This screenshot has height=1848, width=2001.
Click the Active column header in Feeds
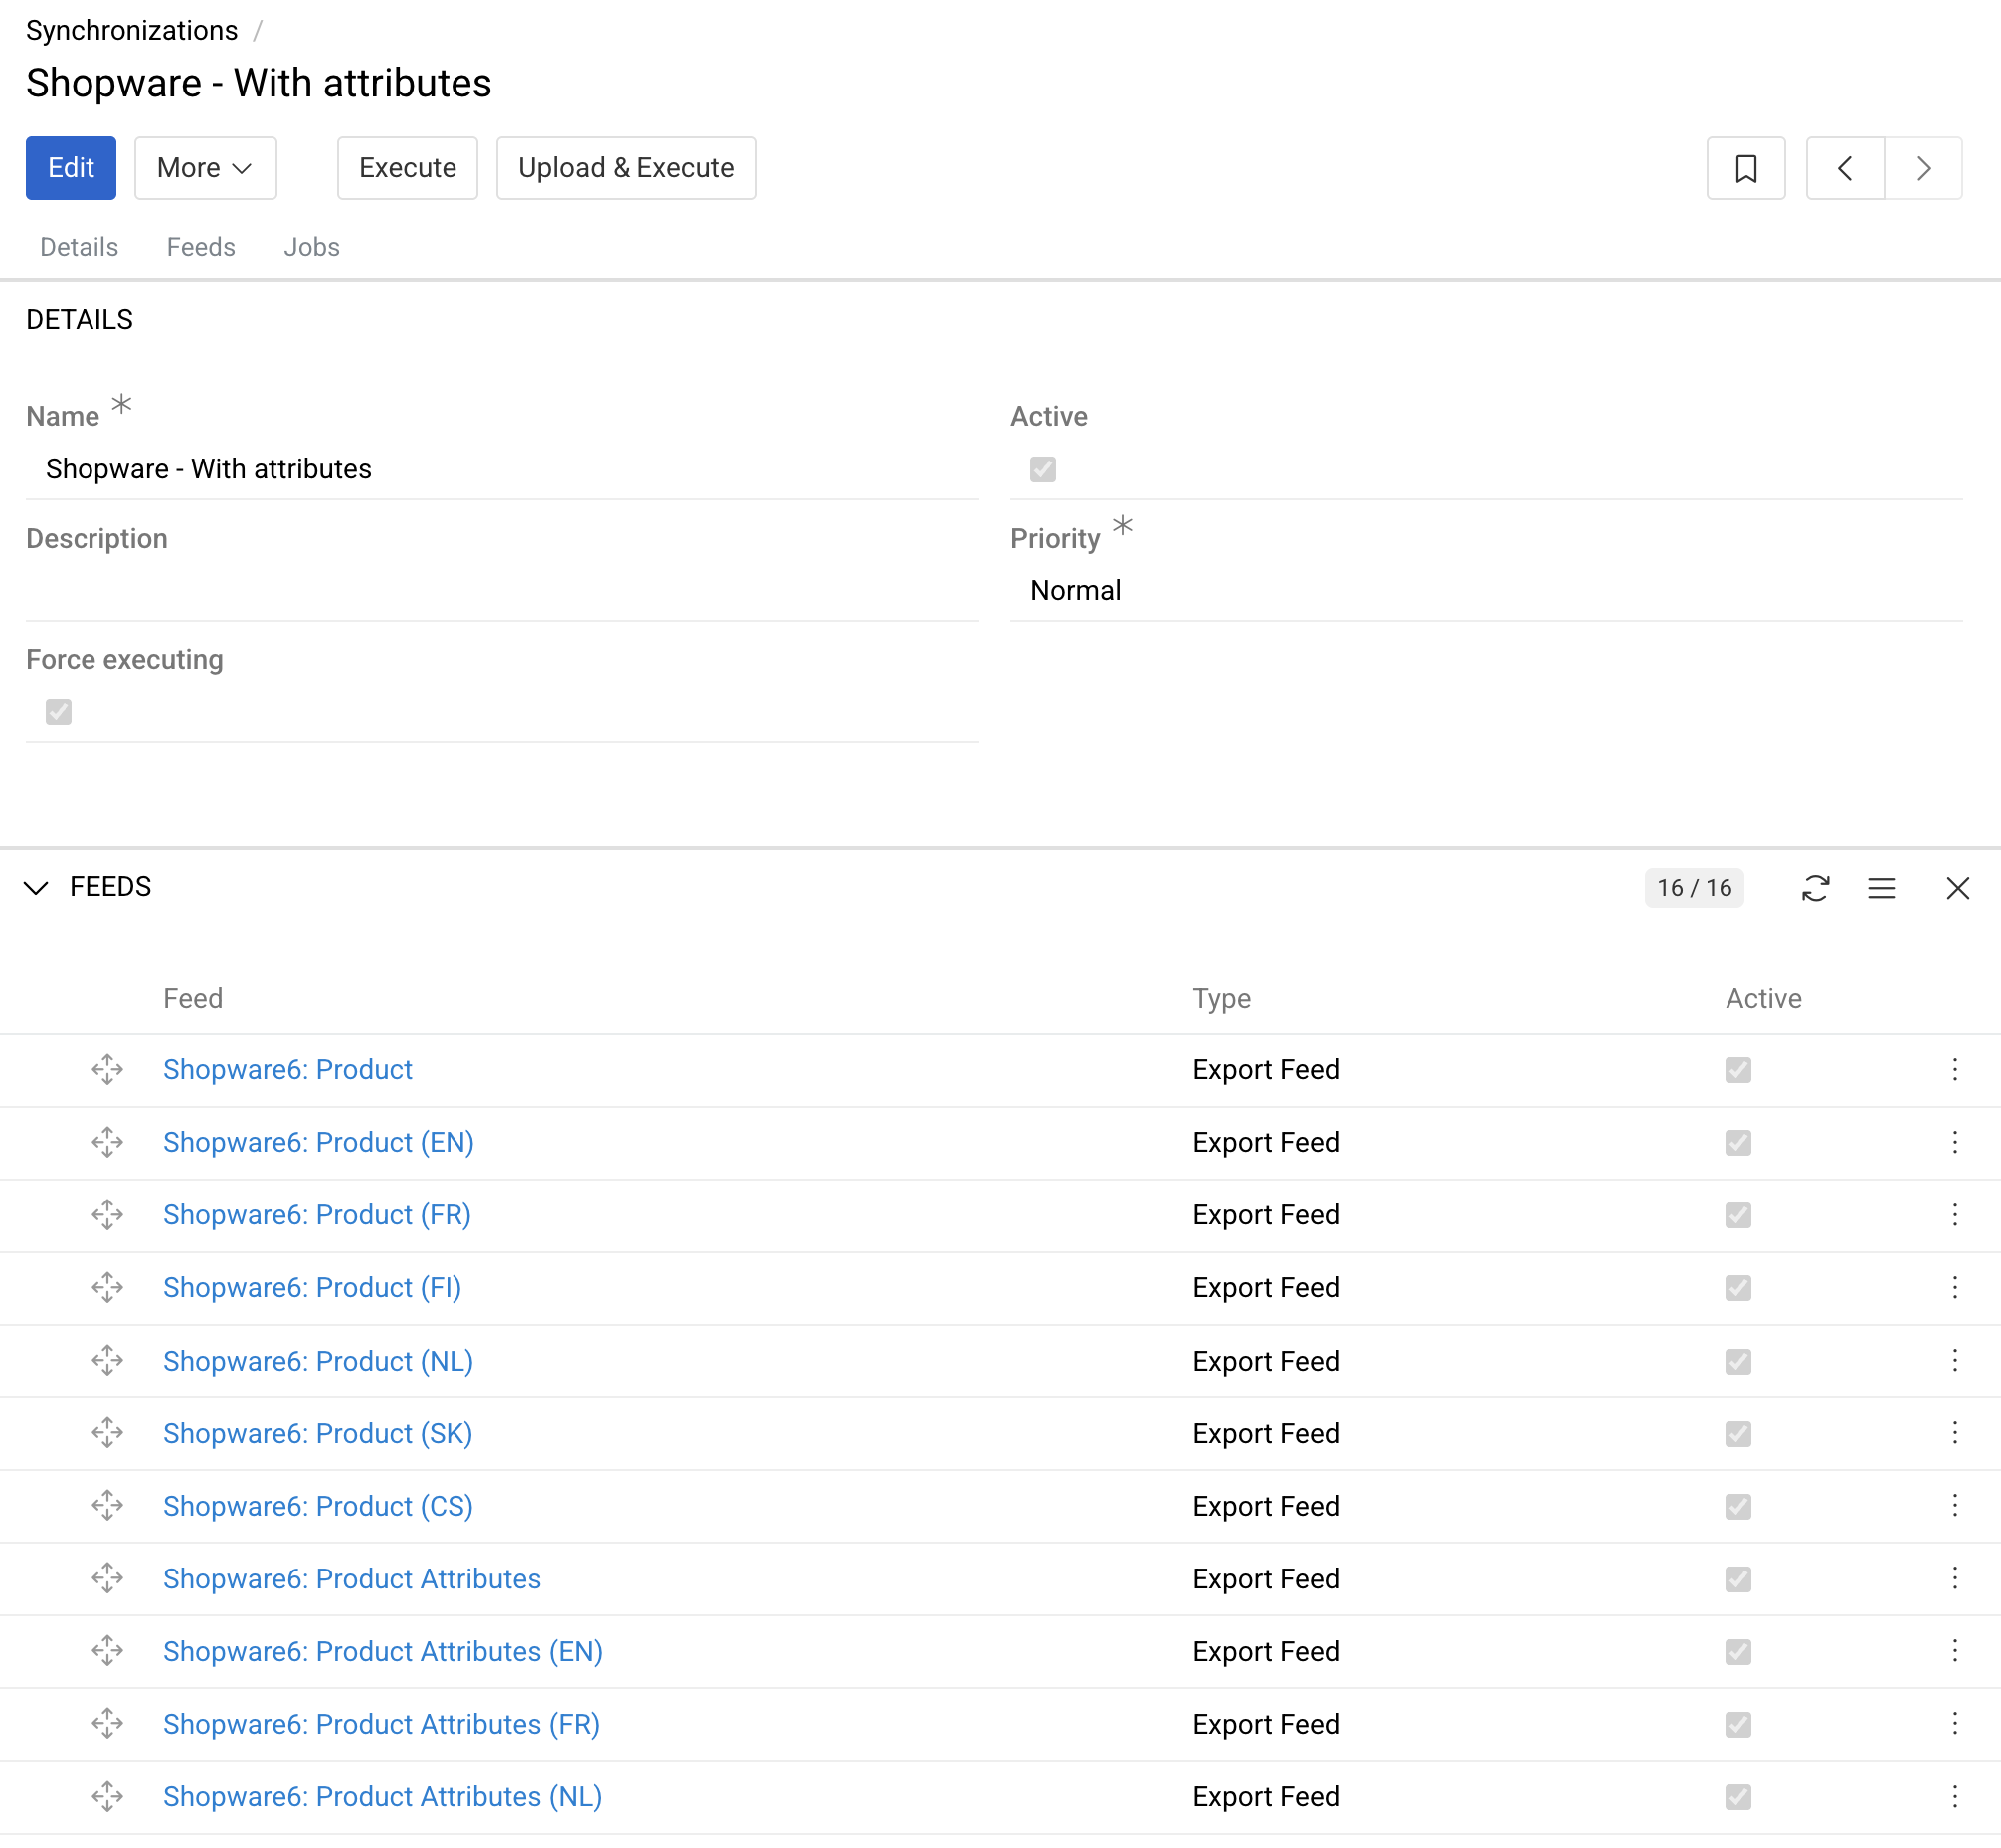(1763, 998)
